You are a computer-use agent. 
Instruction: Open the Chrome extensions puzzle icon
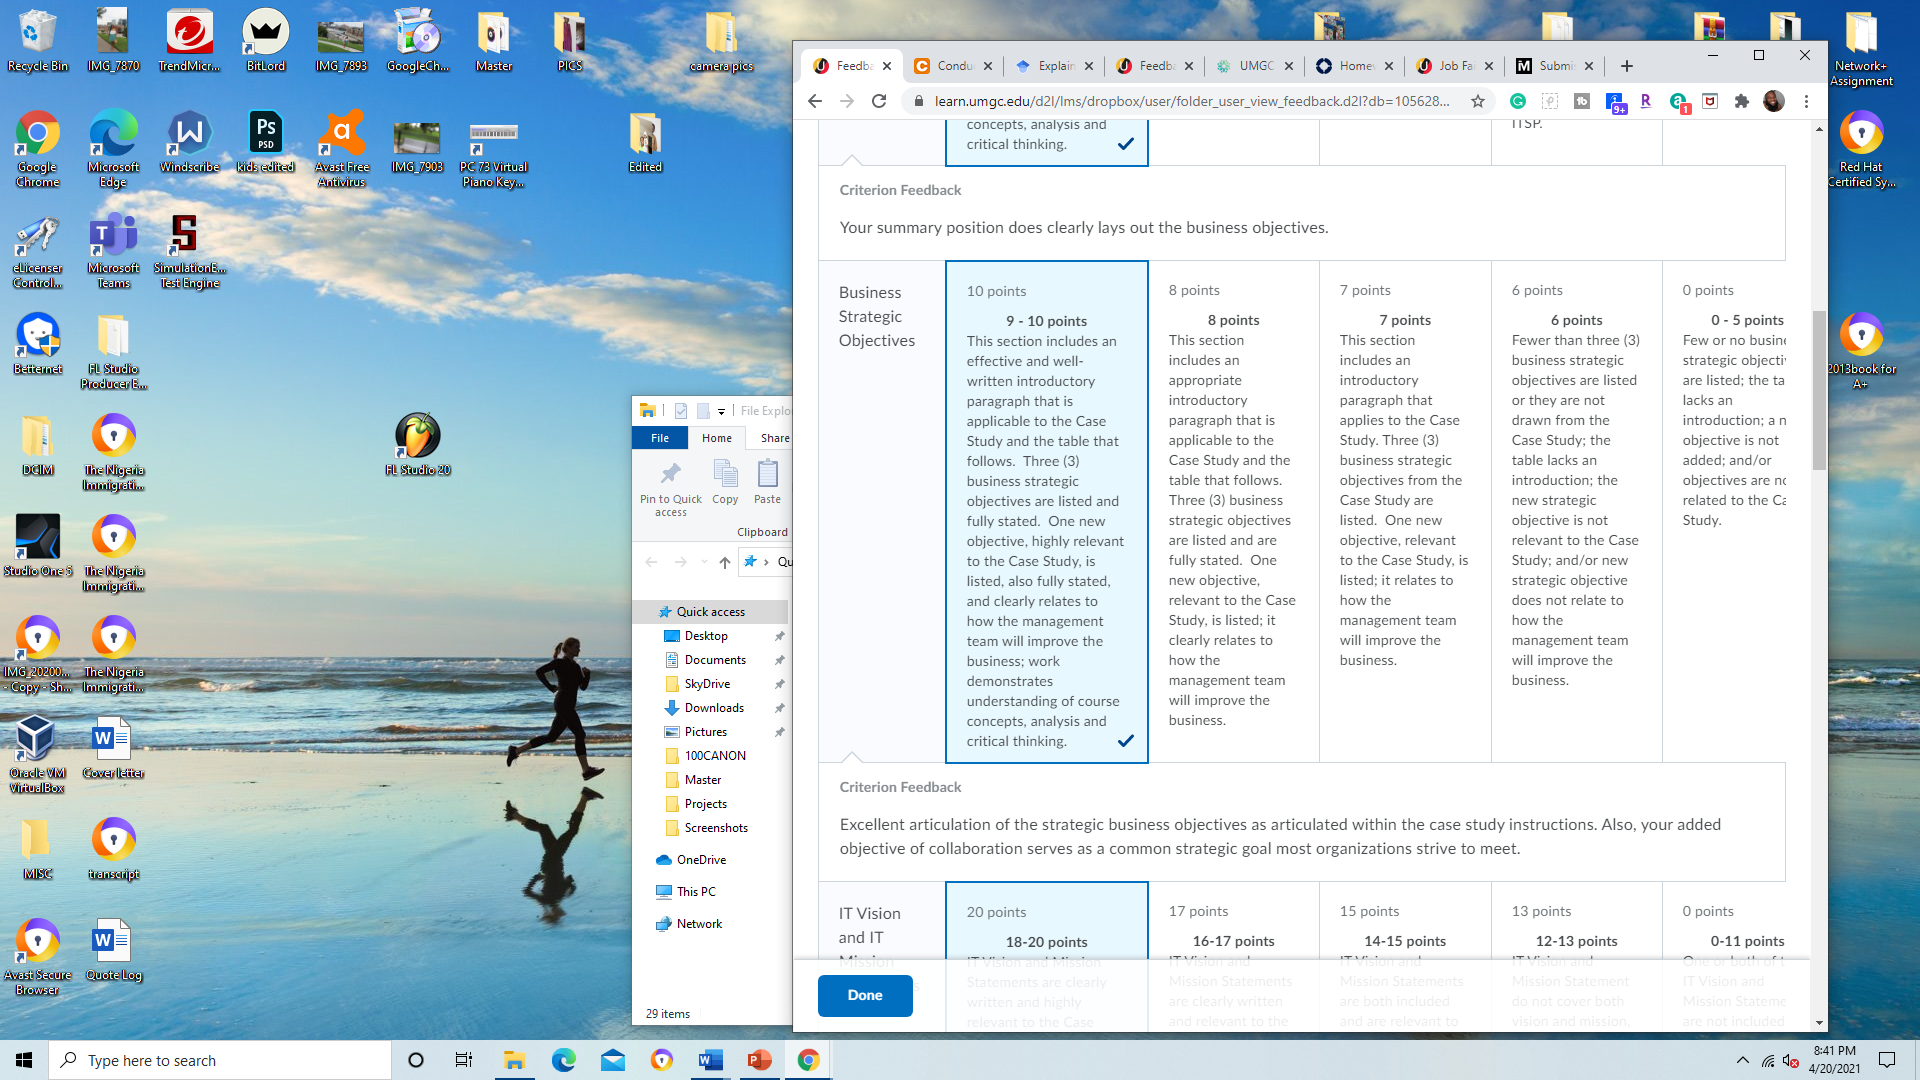[x=1742, y=101]
